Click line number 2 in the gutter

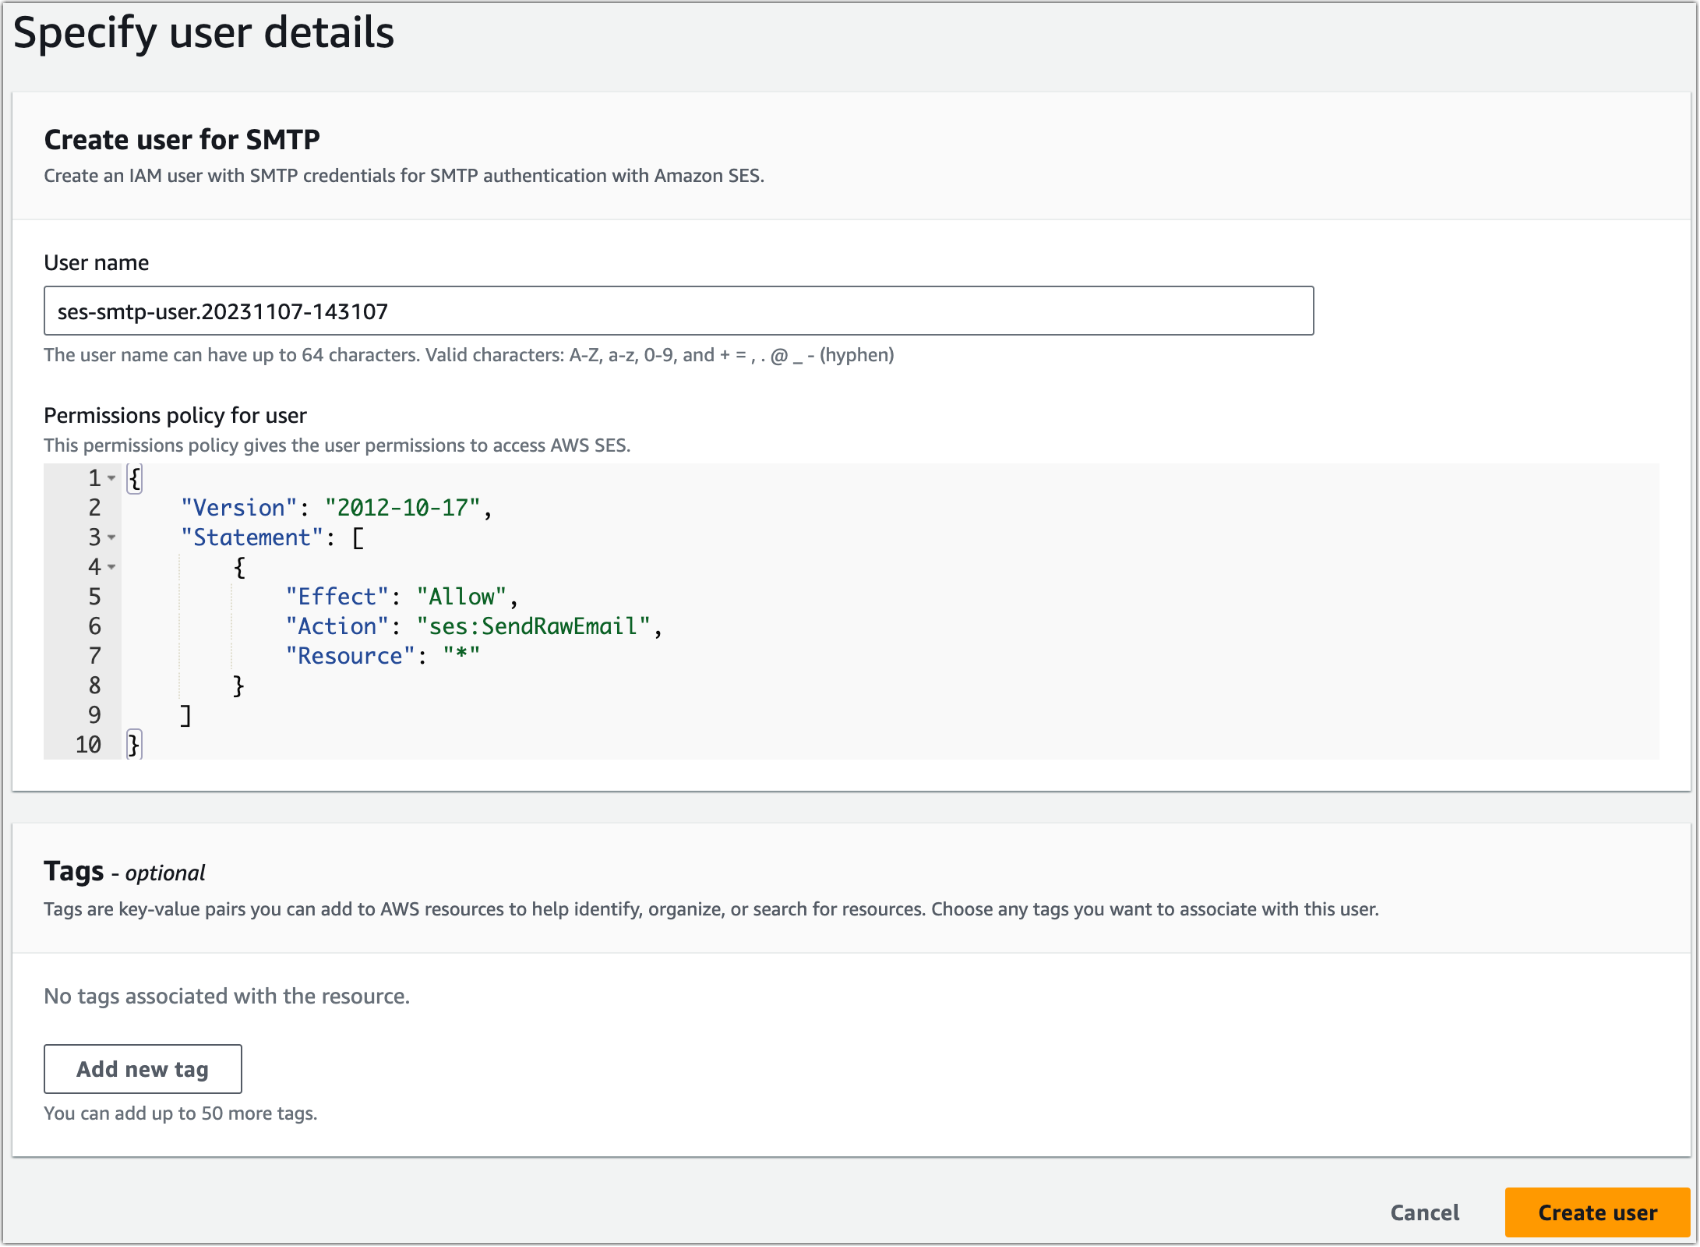pyautogui.click(x=95, y=508)
